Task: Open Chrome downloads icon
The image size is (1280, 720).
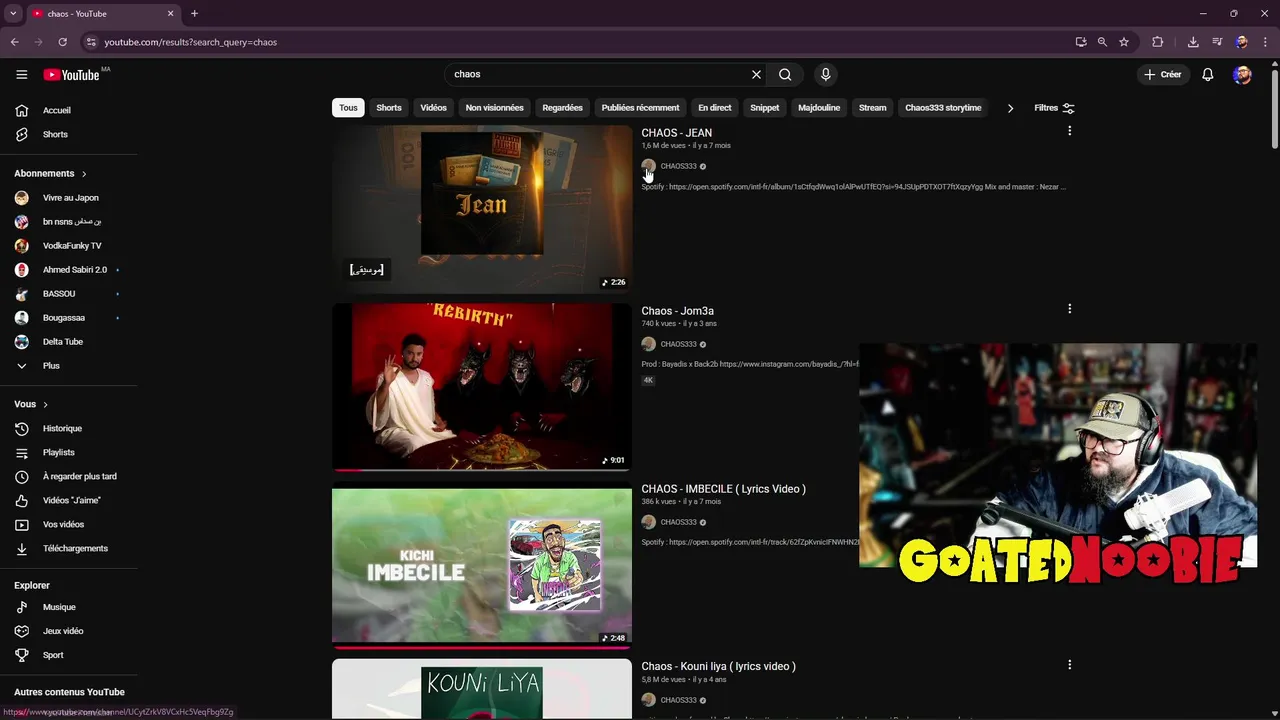Action: click(x=1193, y=42)
